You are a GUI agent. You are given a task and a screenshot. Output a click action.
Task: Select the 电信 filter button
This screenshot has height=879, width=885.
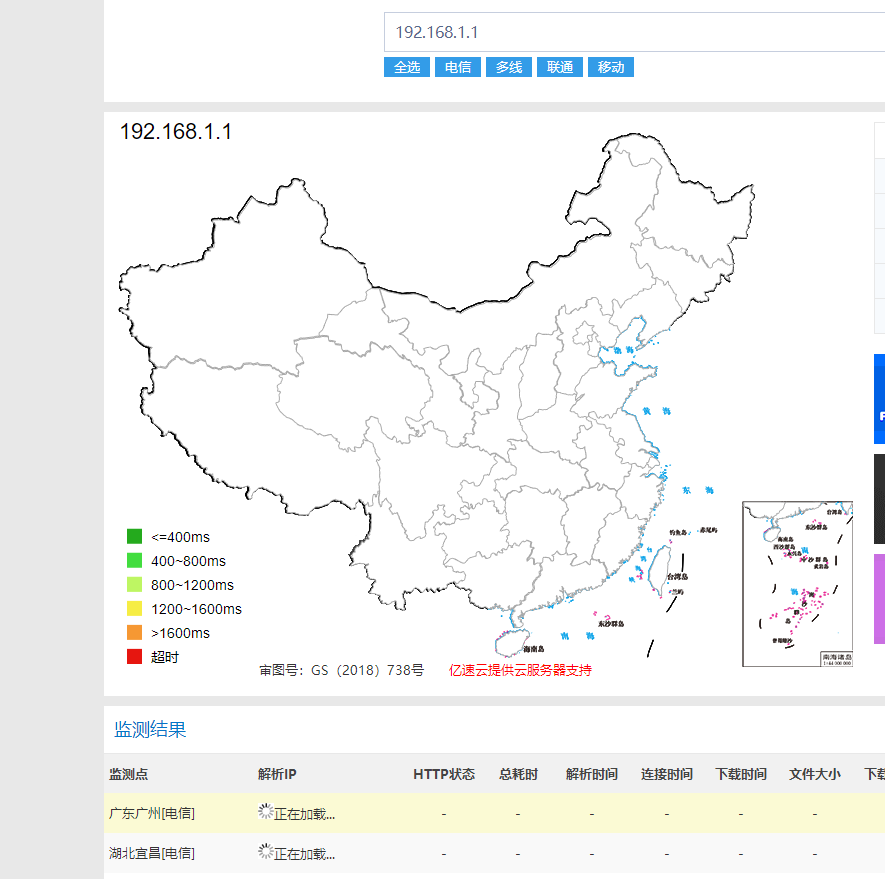pos(458,67)
